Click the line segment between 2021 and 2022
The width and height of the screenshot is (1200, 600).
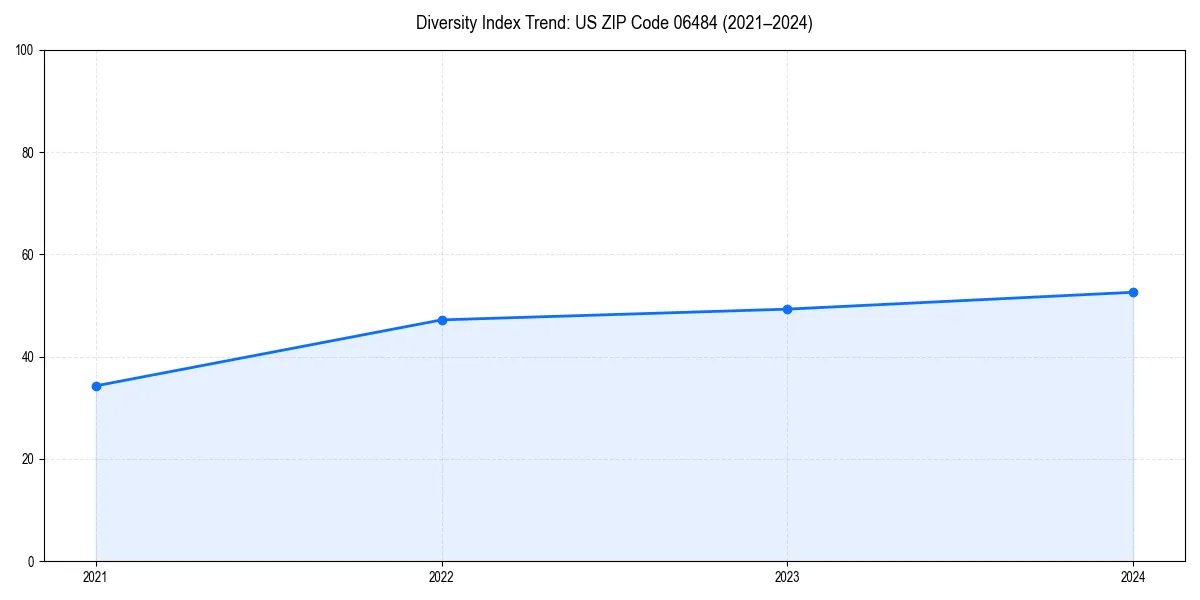click(x=270, y=352)
